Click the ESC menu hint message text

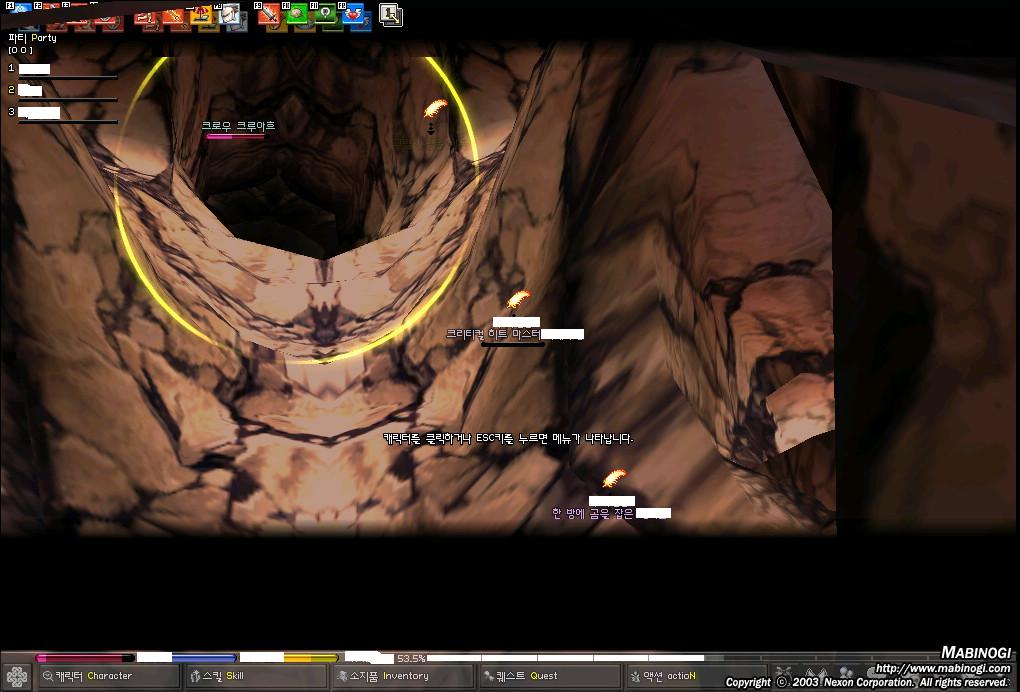click(x=508, y=439)
